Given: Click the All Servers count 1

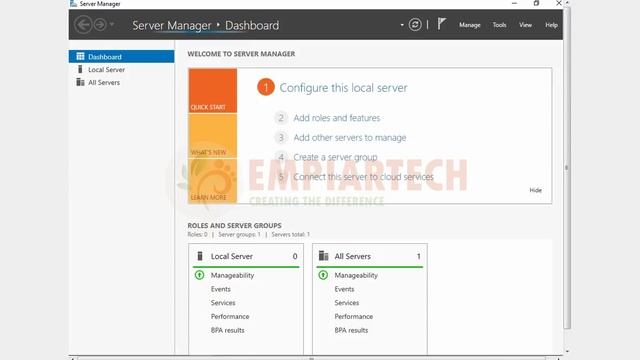Looking at the screenshot, I should click(x=418, y=256).
